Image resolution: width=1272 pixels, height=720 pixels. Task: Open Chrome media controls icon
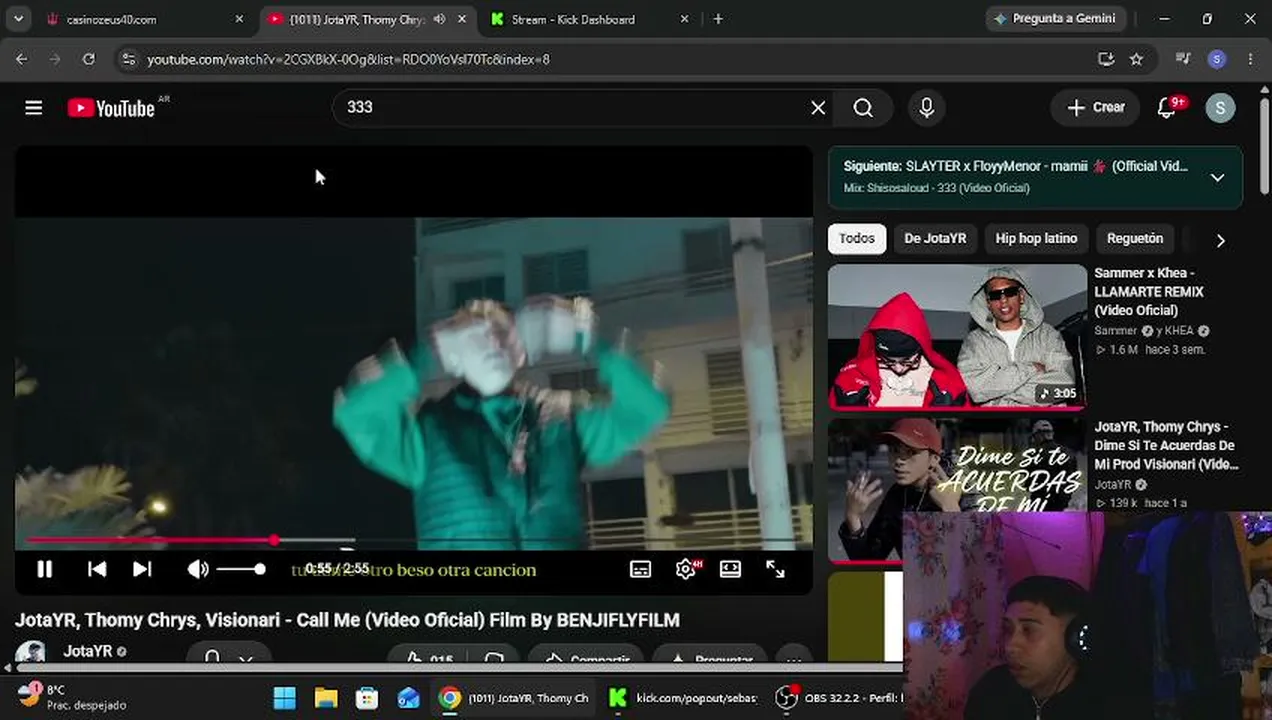pos(1183,59)
